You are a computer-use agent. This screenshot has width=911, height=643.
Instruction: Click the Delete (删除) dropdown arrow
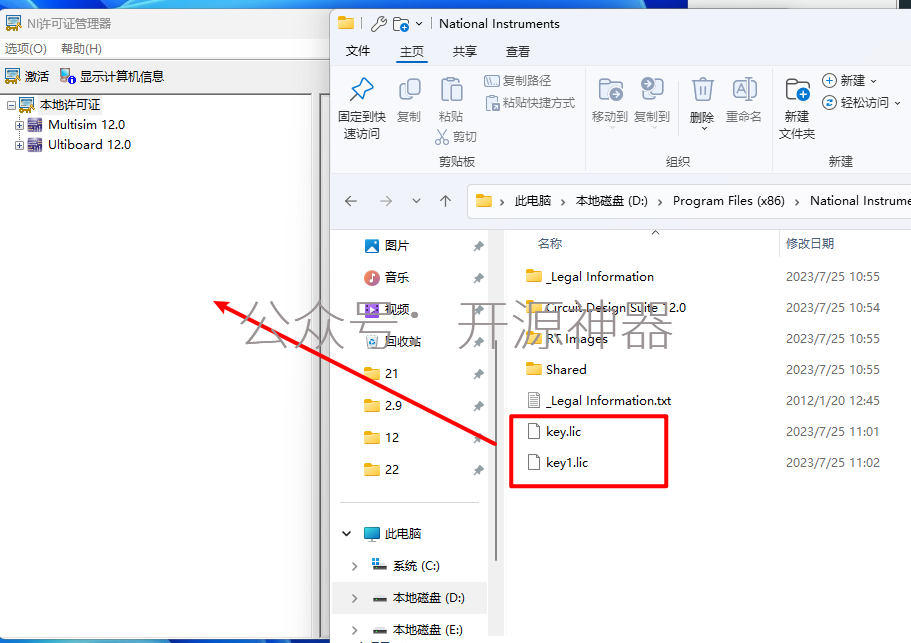(704, 128)
